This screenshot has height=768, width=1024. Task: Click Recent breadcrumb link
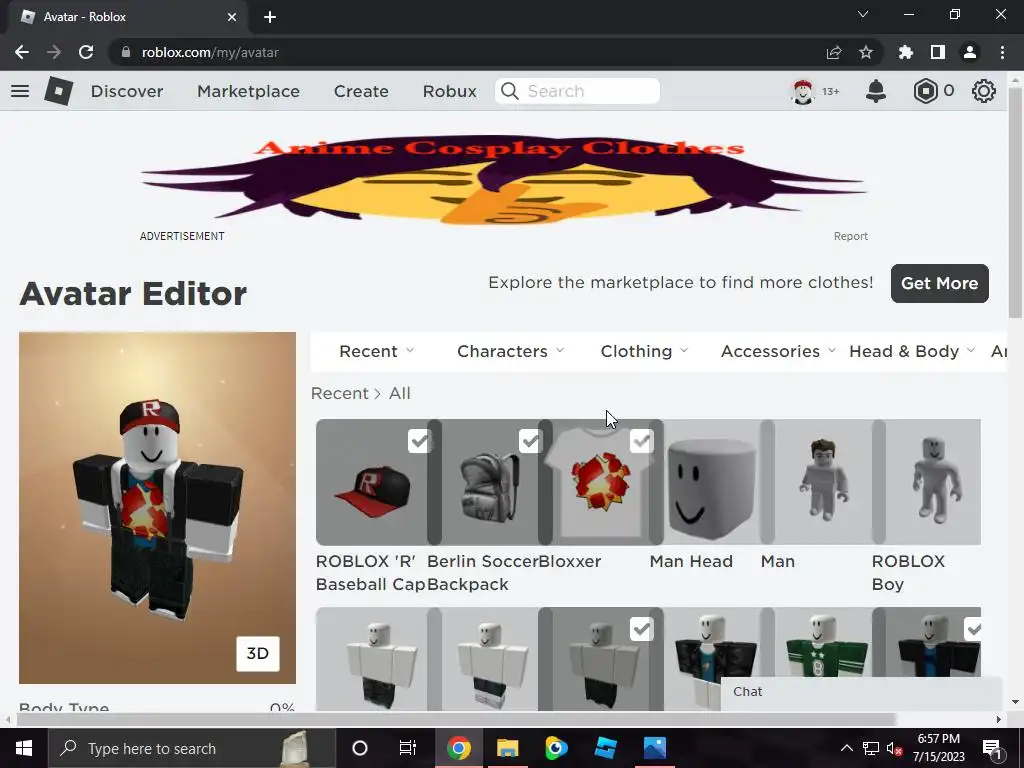click(x=340, y=393)
